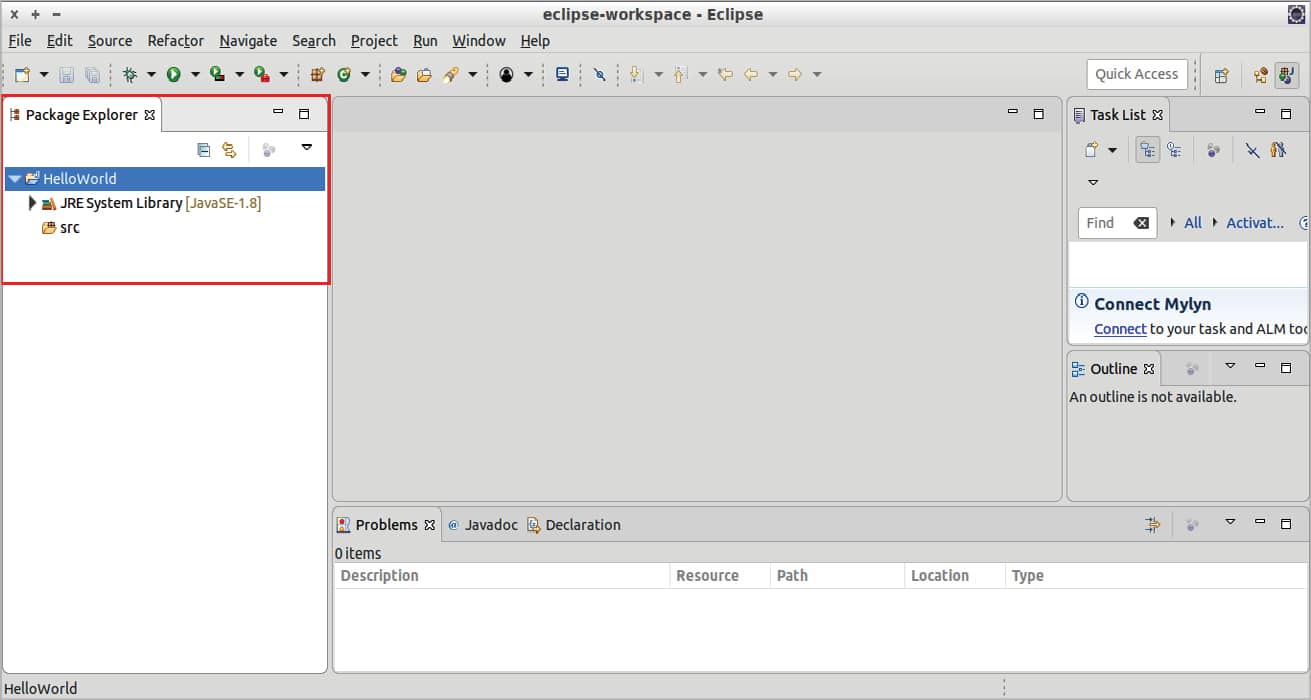The image size is (1311, 700).
Task: Click the Open Type icon in toolbar
Action: click(x=398, y=74)
